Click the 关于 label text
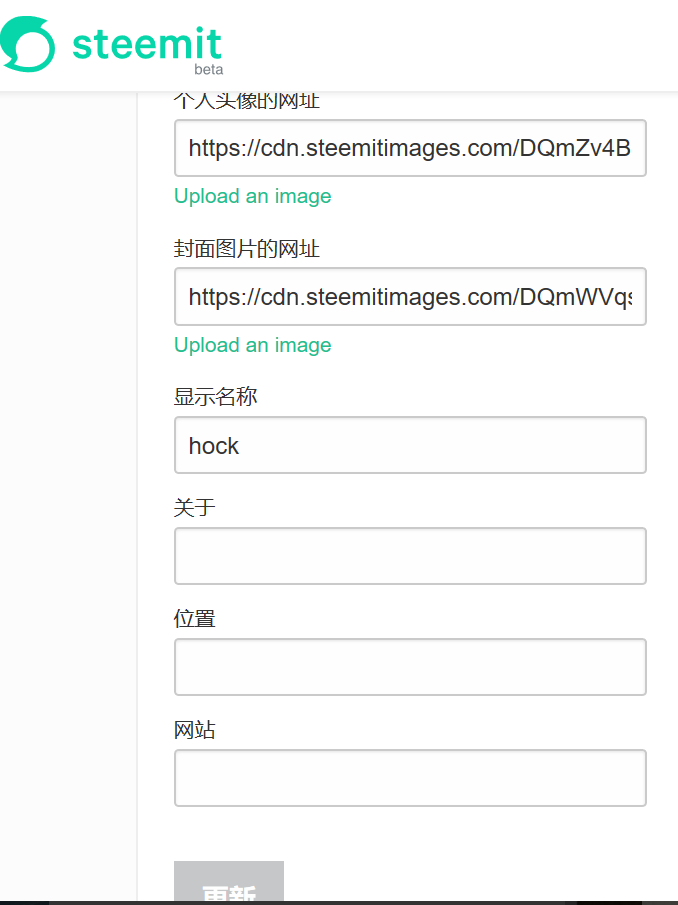Viewport: 678px width, 905px height. coord(194,508)
